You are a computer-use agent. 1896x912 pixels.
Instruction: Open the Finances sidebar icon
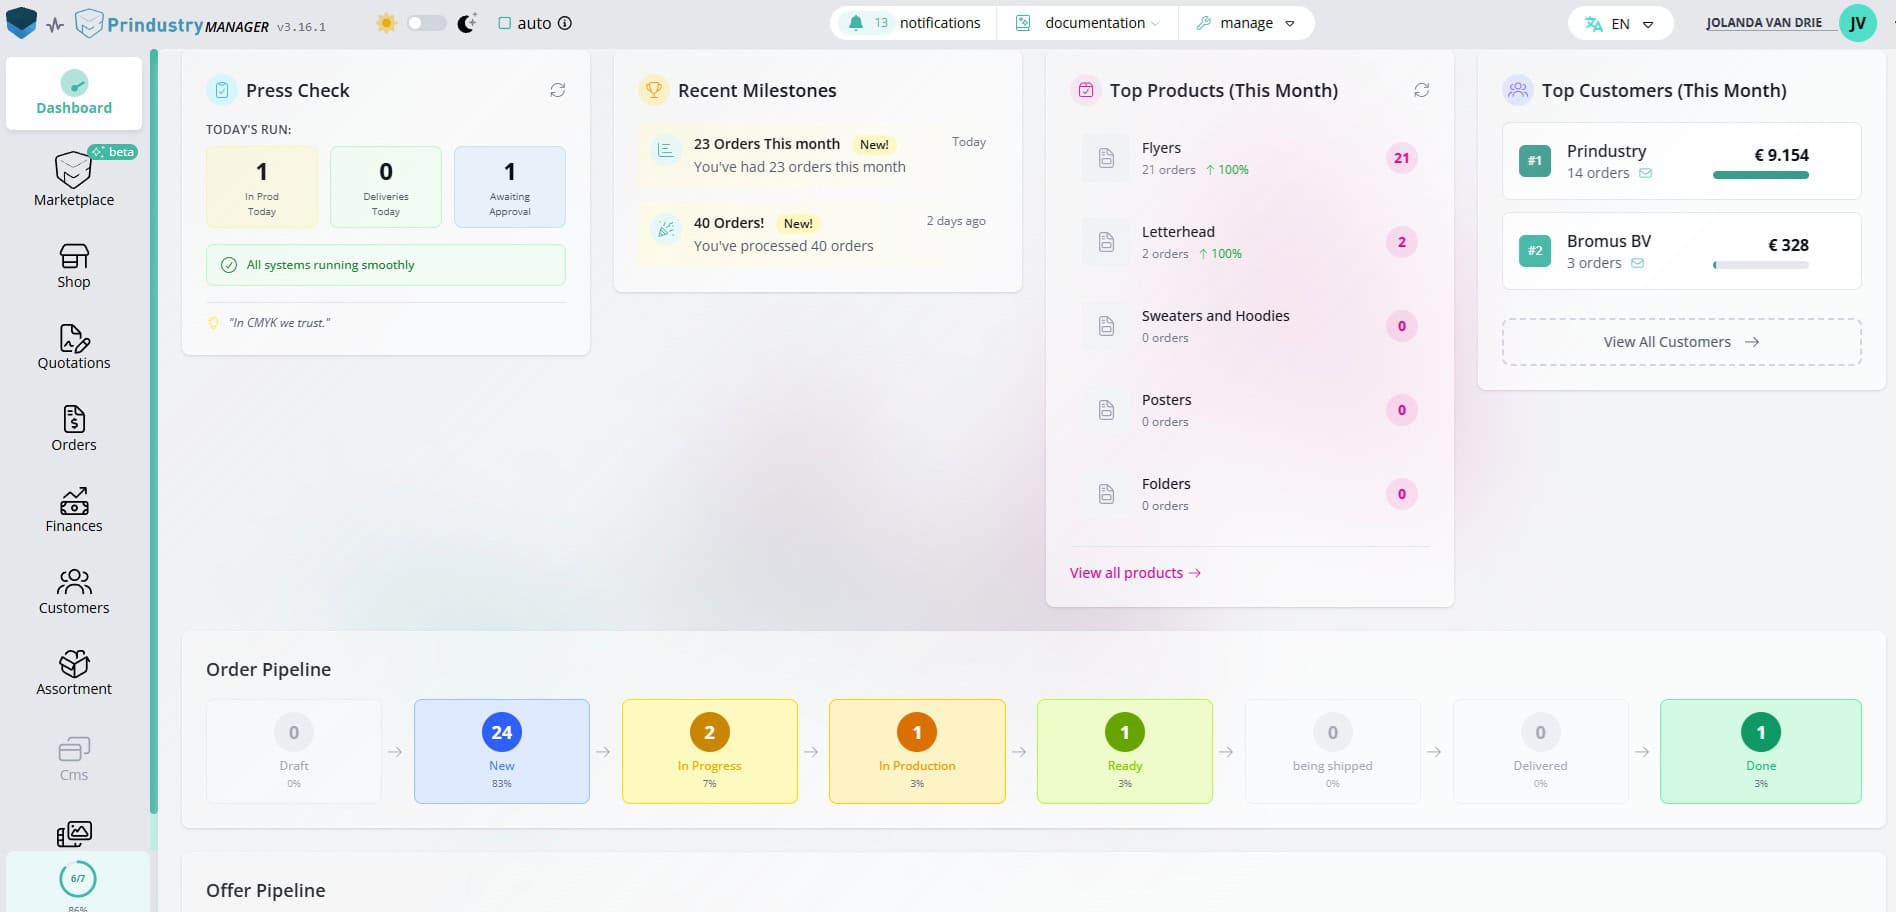[x=73, y=510]
